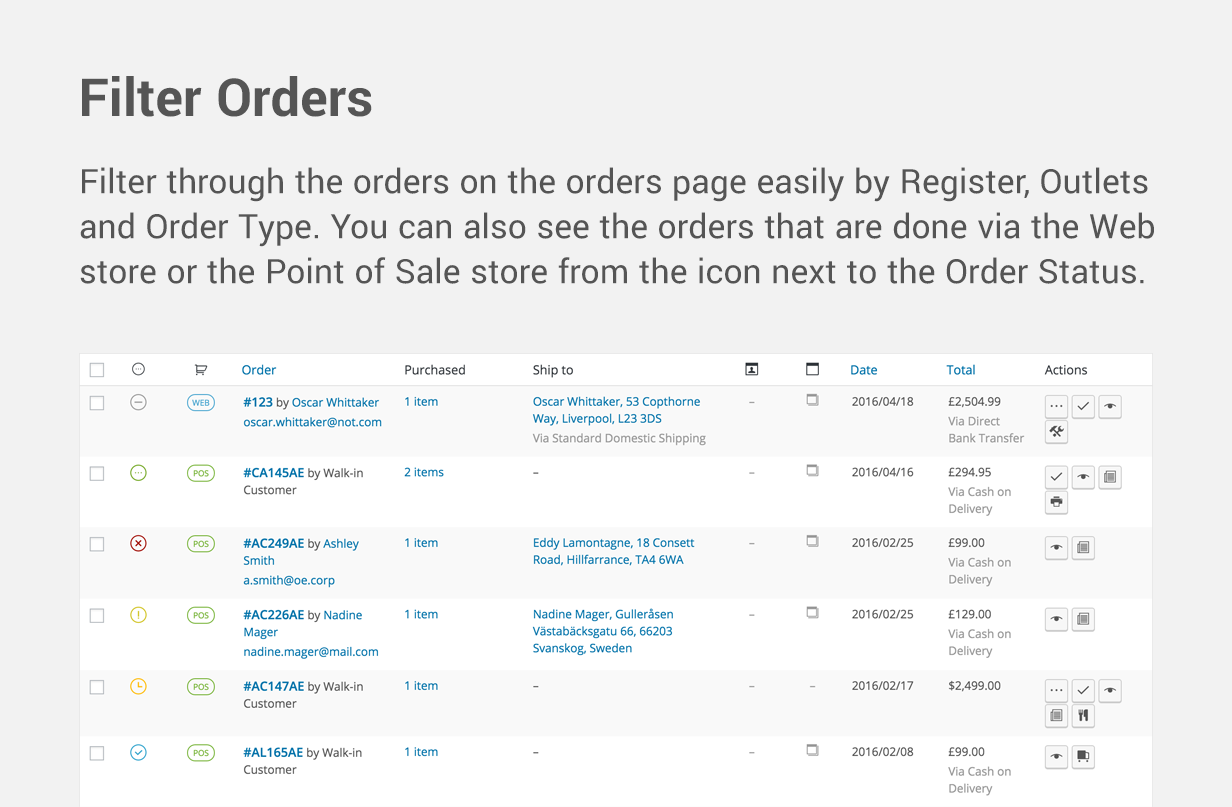Sort by the Order column header
This screenshot has width=1232, height=807.
click(258, 370)
